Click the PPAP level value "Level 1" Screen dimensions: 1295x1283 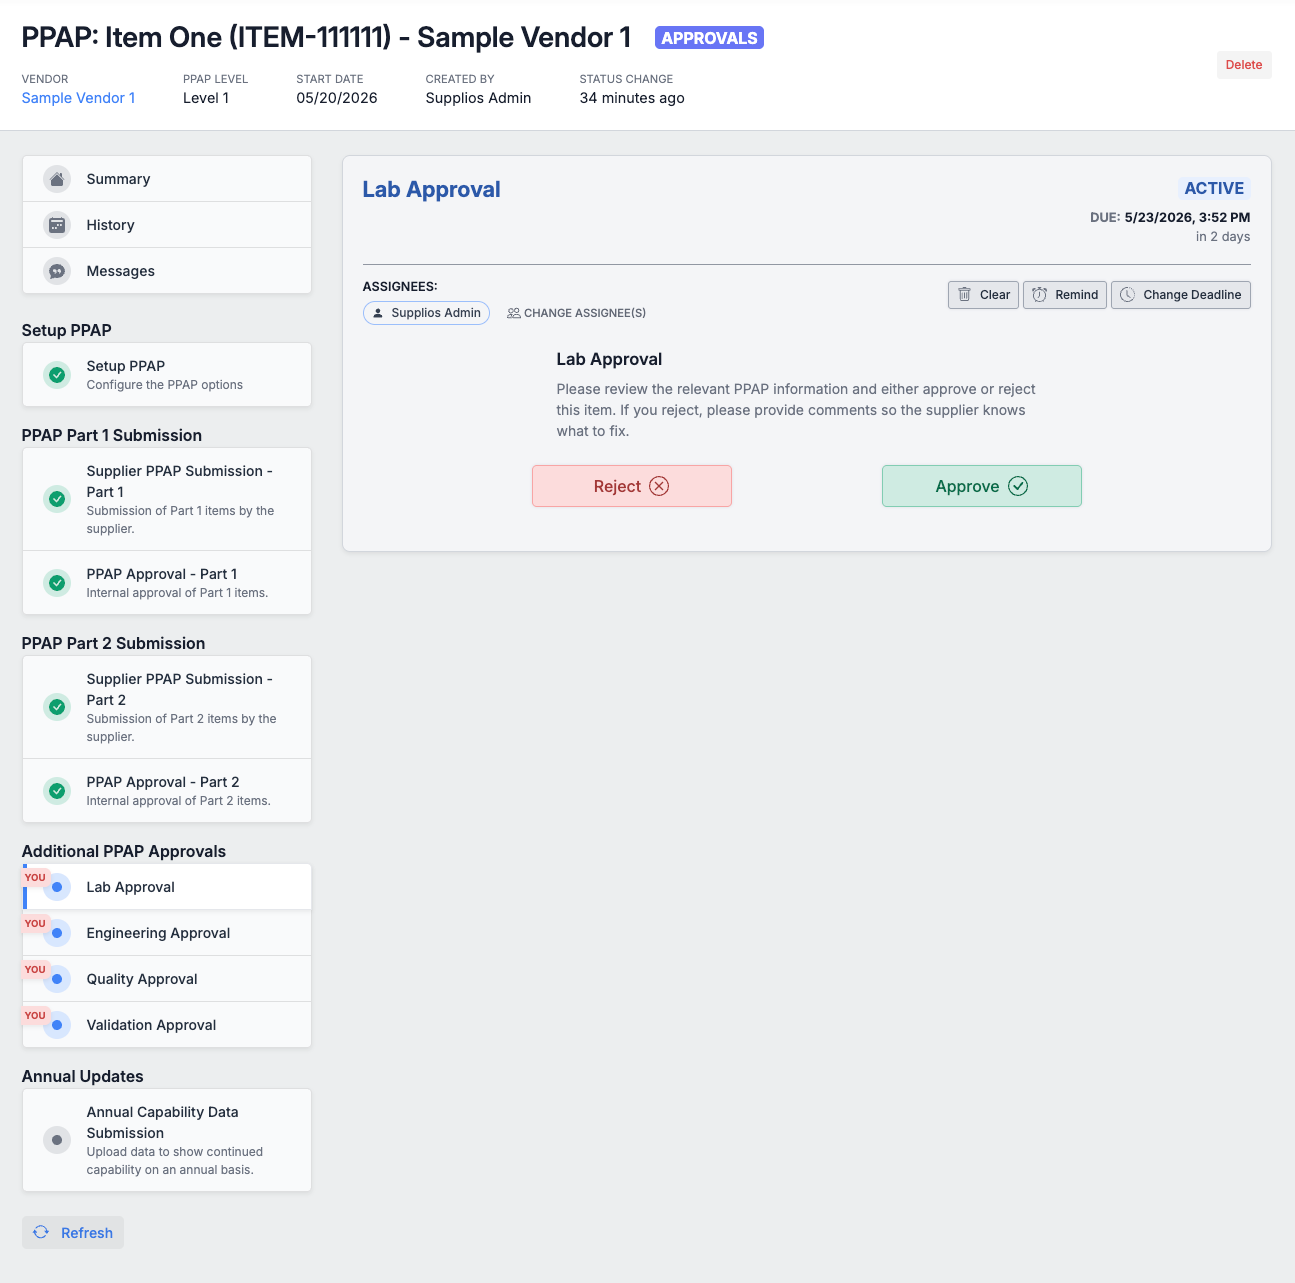tap(206, 98)
